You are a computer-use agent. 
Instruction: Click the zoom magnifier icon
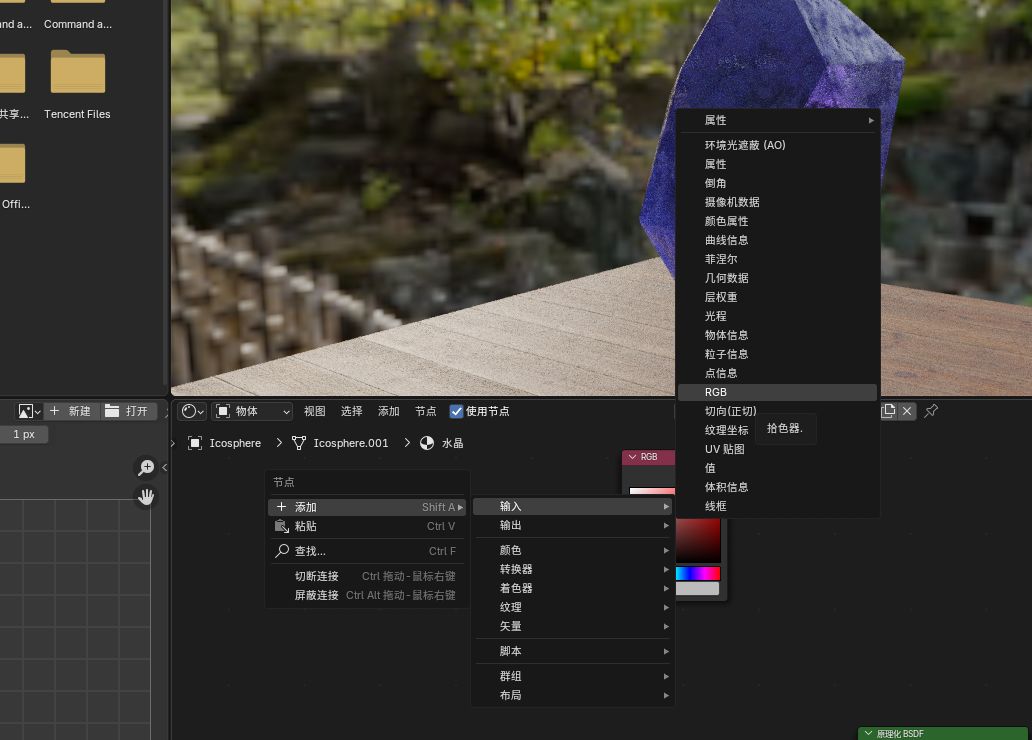pyautogui.click(x=145, y=467)
